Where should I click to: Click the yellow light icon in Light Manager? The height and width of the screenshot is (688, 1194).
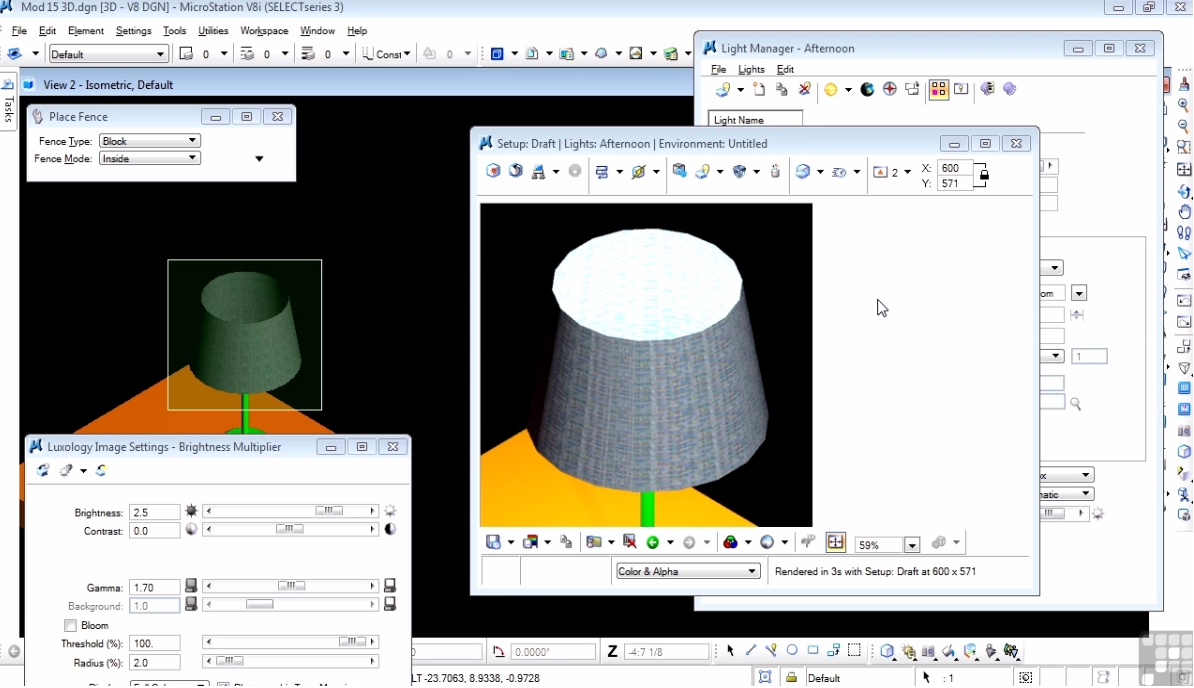point(830,90)
